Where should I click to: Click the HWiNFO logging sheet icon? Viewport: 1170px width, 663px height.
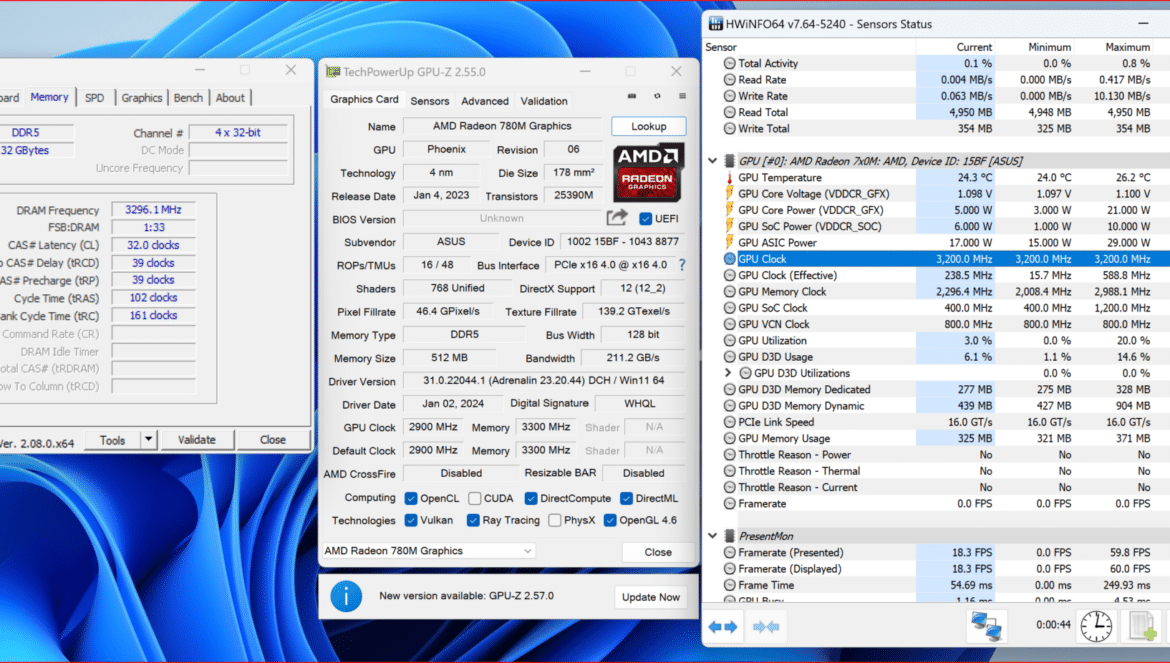[x=1143, y=626]
